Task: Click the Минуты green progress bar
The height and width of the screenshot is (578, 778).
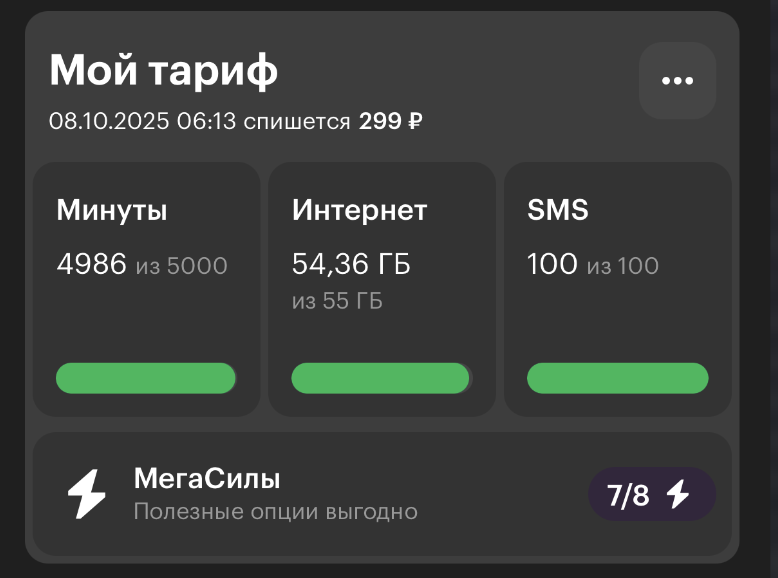Action: point(146,378)
